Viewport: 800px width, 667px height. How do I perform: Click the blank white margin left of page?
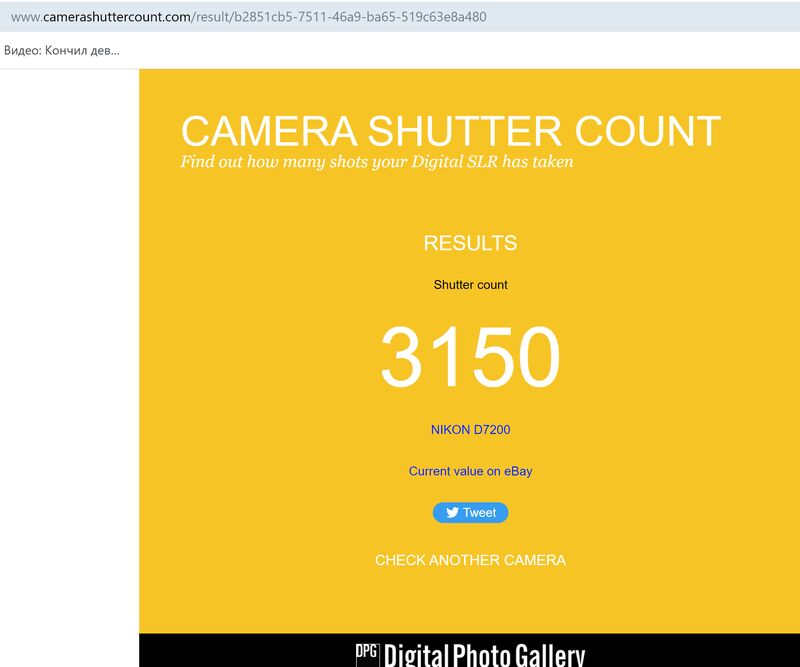[x=68, y=350]
